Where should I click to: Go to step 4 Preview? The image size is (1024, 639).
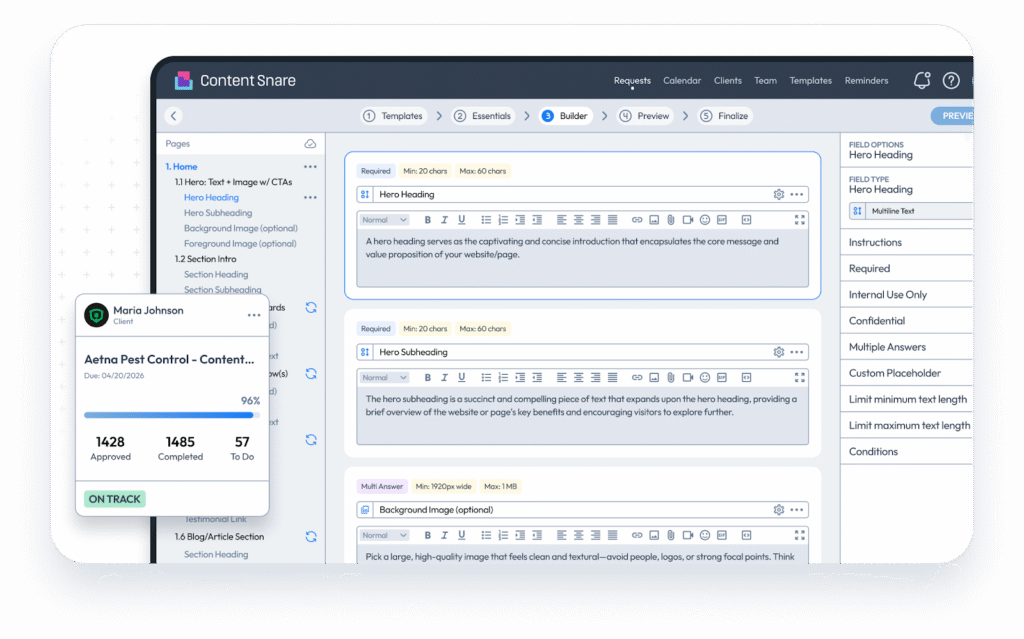coord(645,116)
